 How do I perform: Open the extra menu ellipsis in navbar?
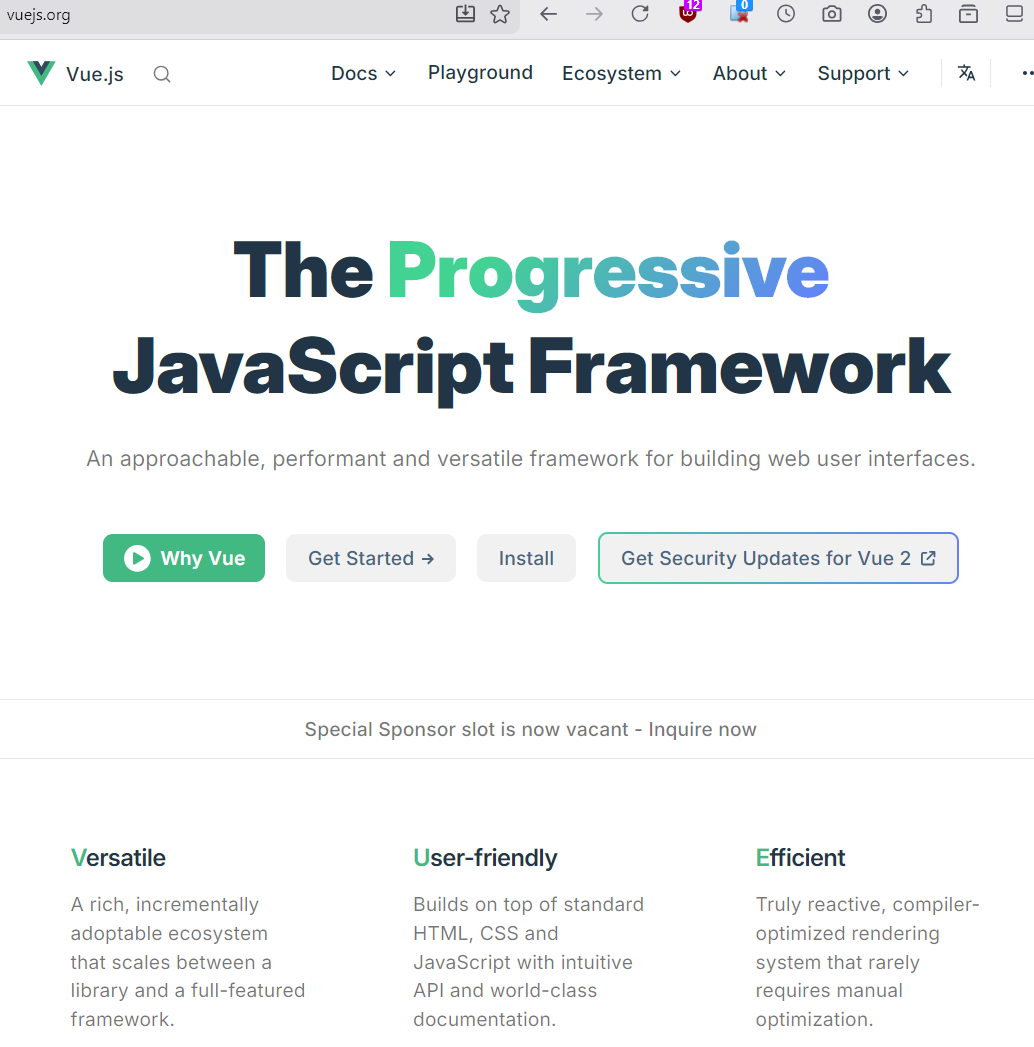coord(1027,73)
